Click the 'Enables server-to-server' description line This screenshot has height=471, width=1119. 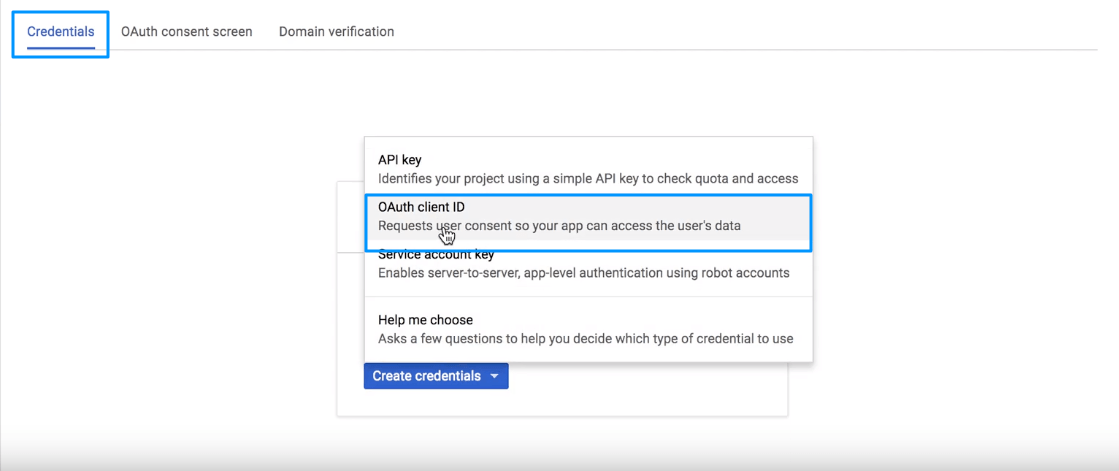(x=584, y=273)
